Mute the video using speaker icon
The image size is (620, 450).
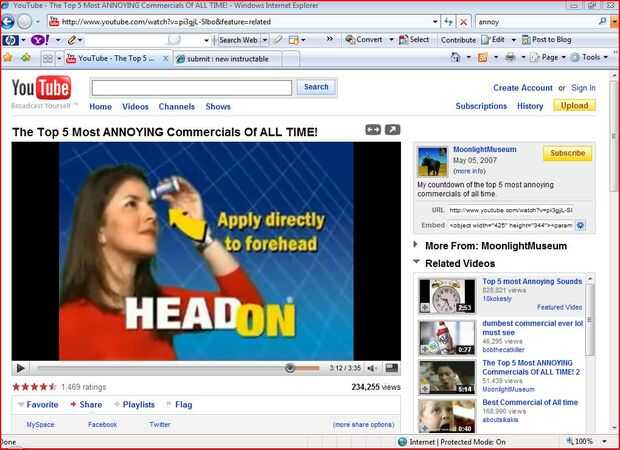point(371,368)
